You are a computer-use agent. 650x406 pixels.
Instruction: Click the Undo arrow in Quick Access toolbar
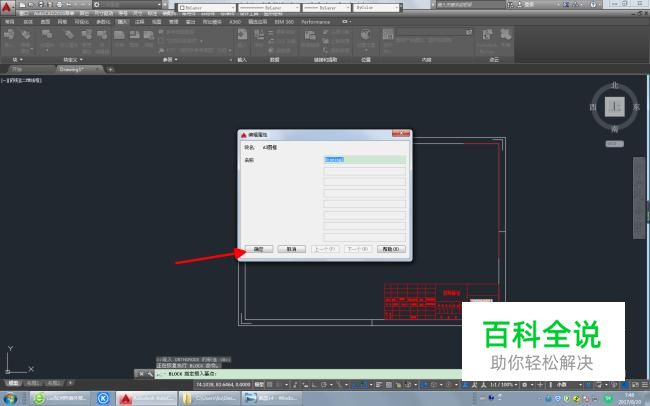point(69,5)
